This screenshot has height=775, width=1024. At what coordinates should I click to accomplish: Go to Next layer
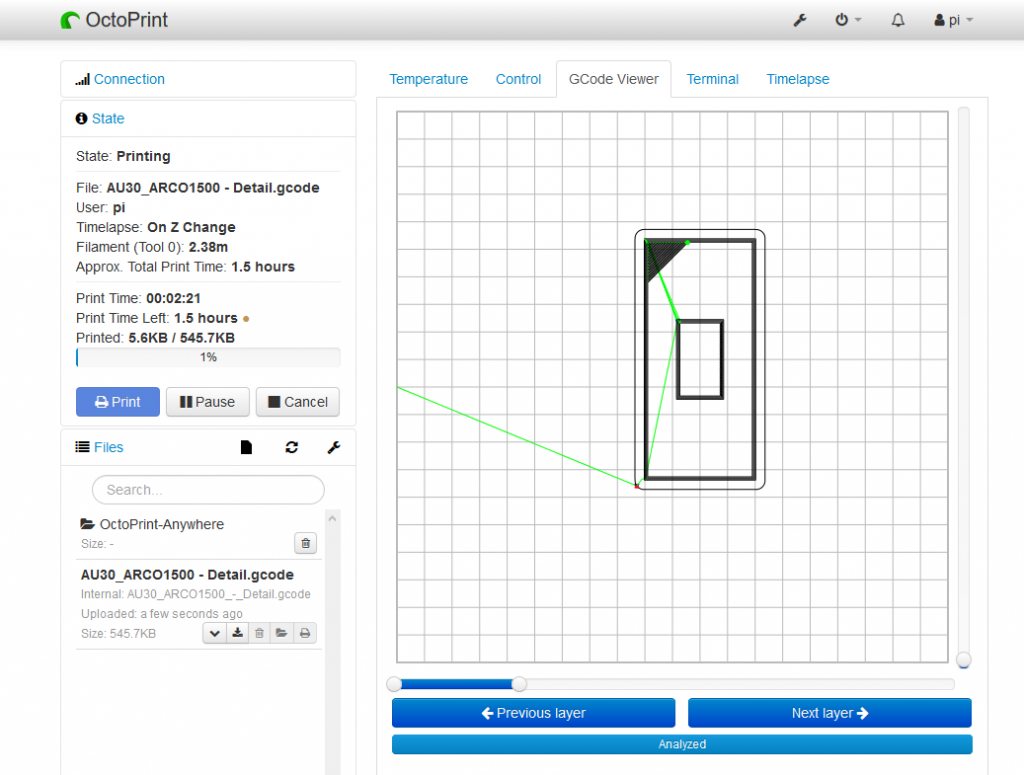point(829,713)
